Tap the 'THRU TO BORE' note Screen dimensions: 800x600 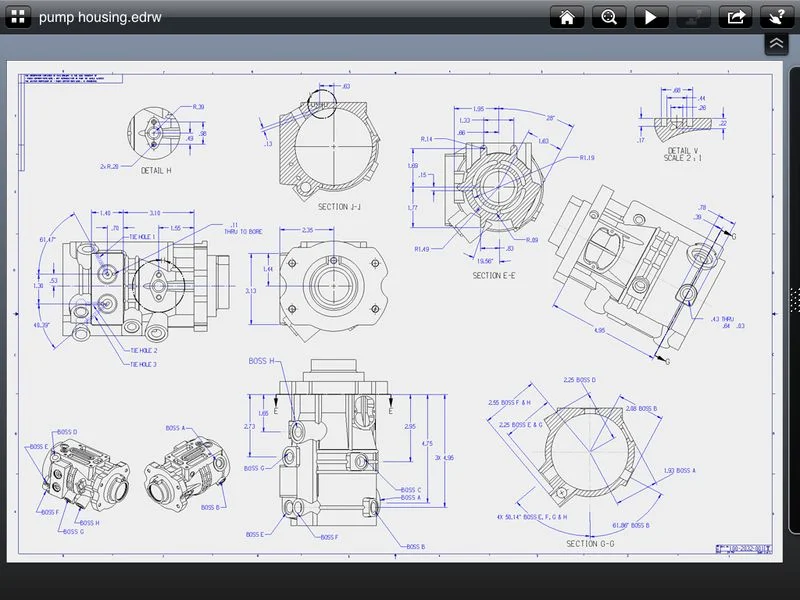[x=243, y=232]
